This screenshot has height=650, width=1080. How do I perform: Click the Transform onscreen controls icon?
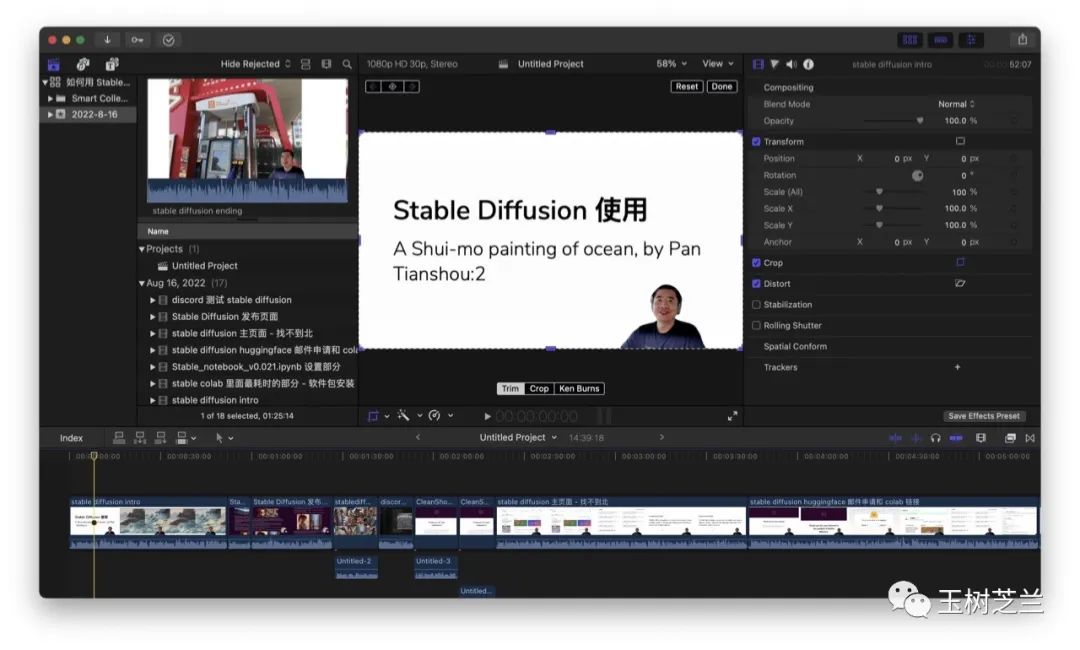click(x=960, y=141)
